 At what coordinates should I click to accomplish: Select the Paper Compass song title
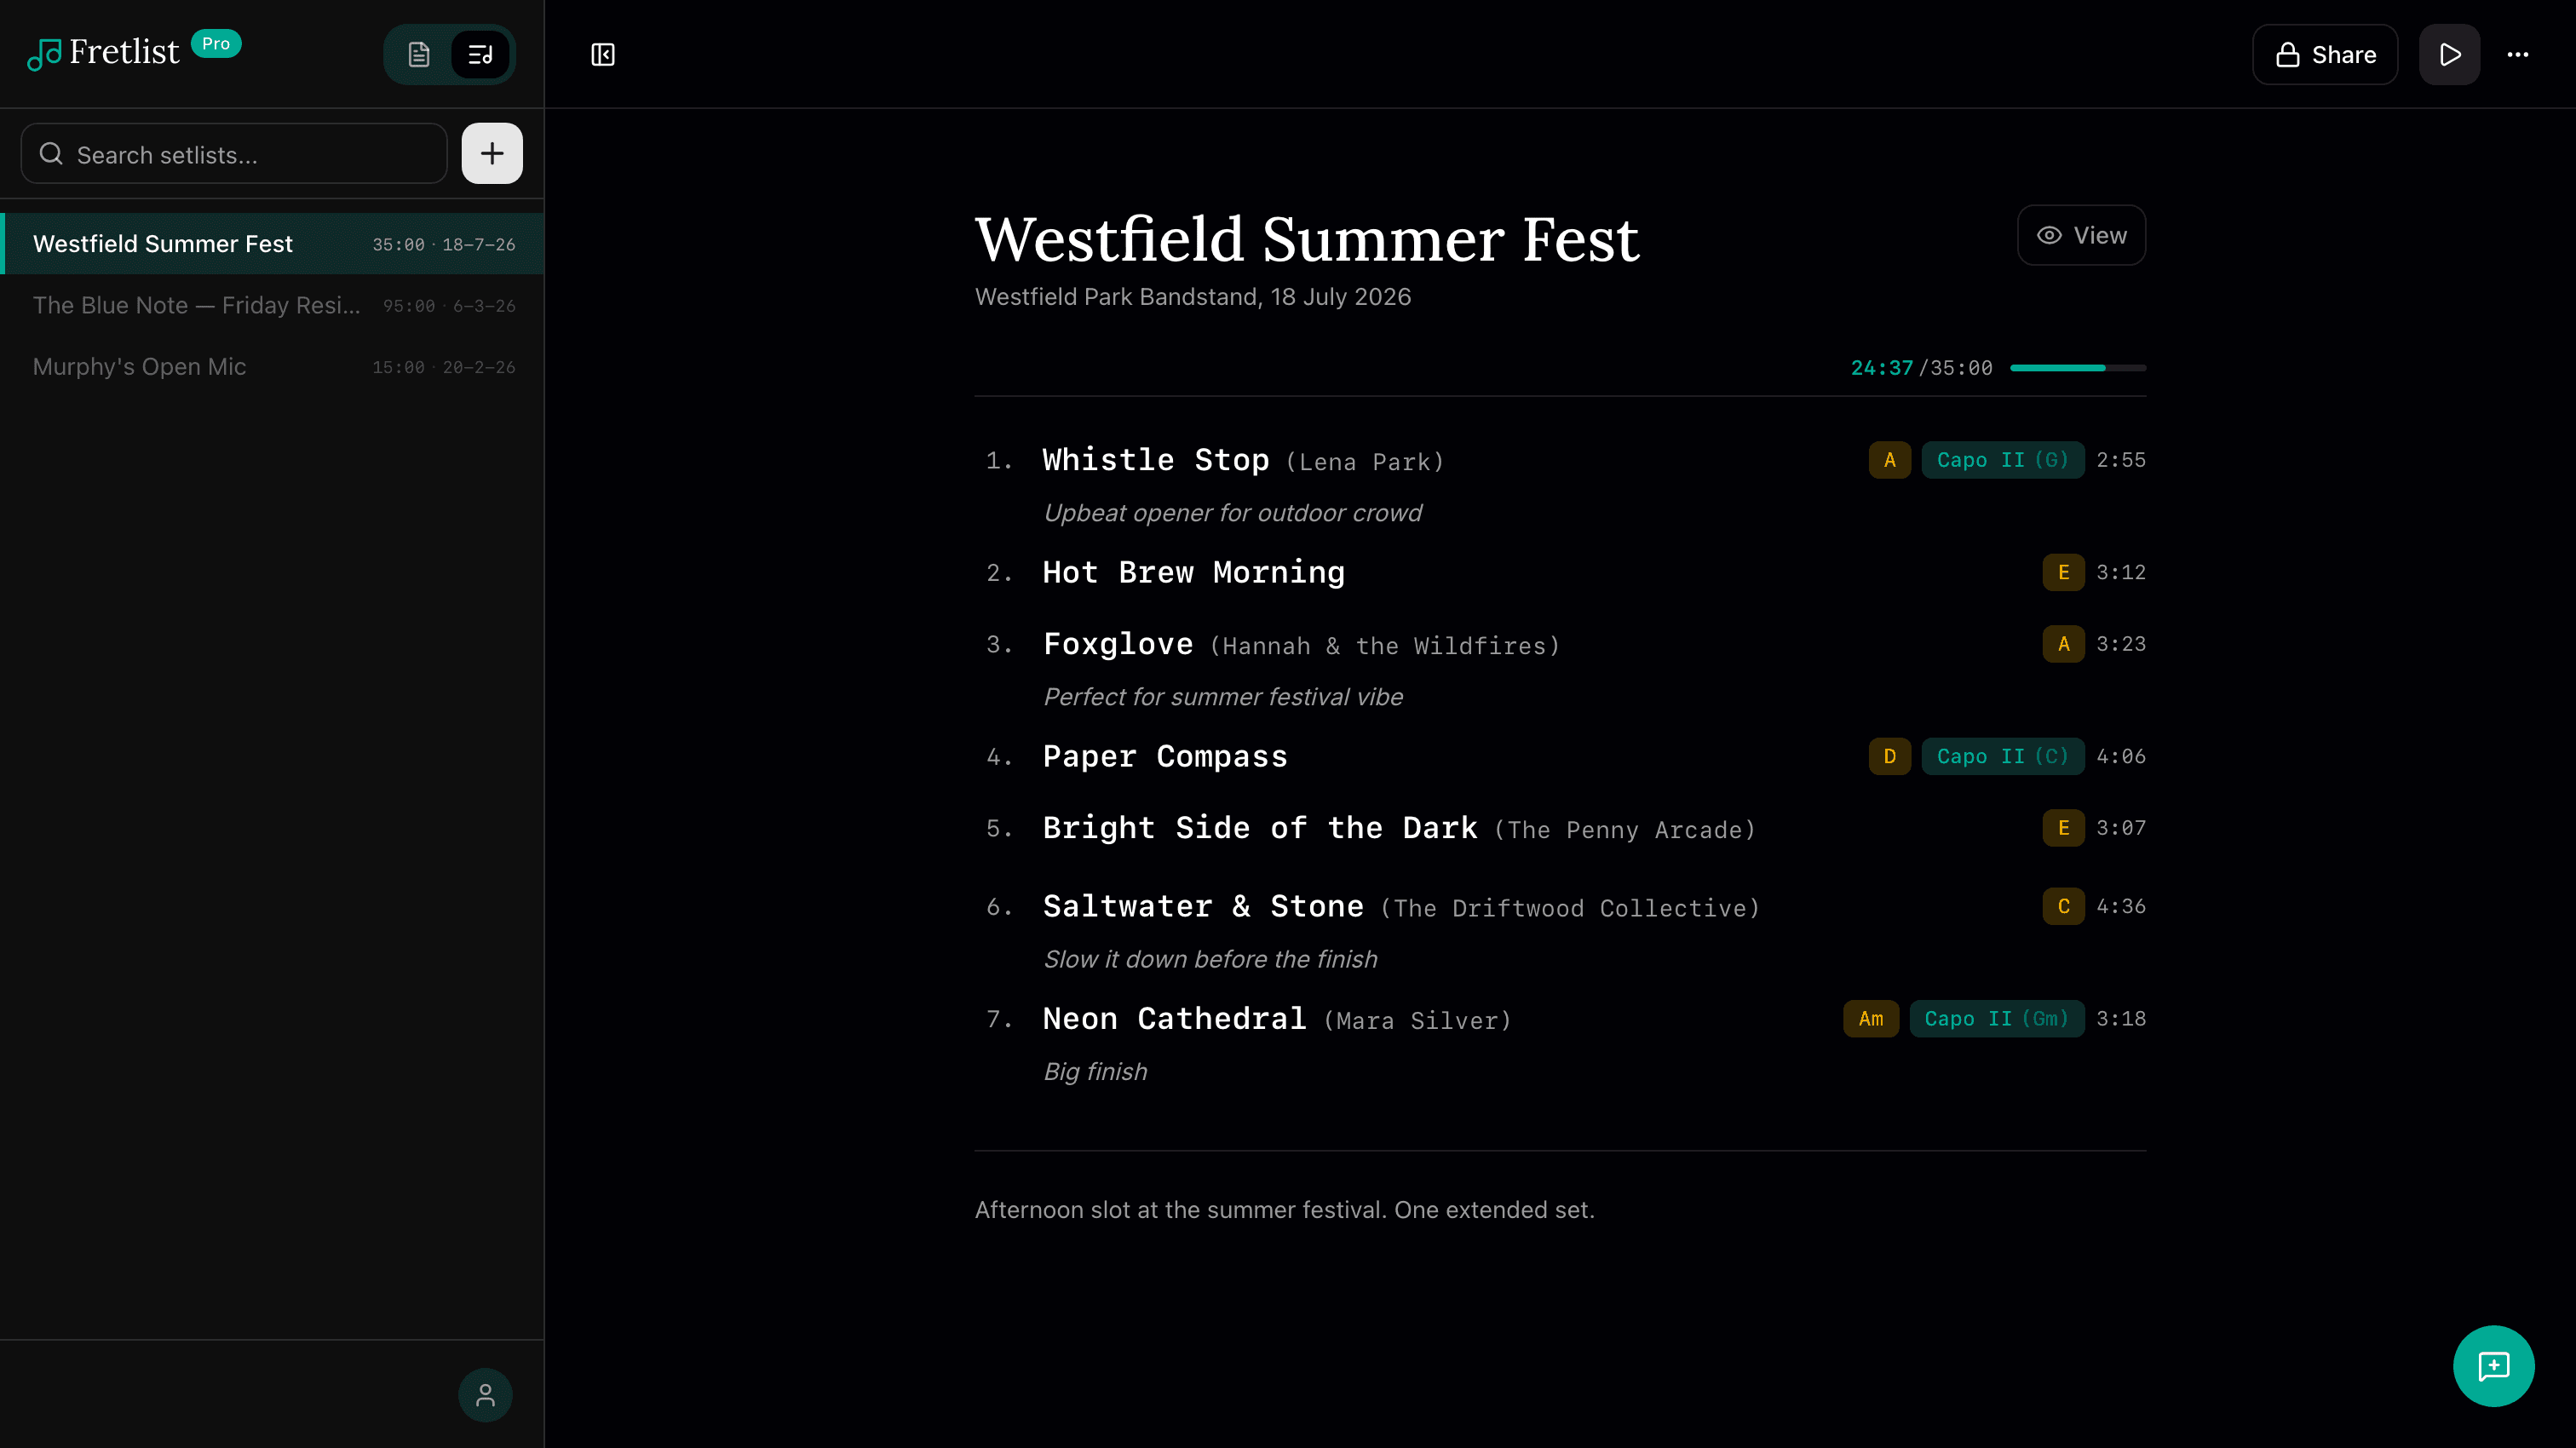point(1164,756)
